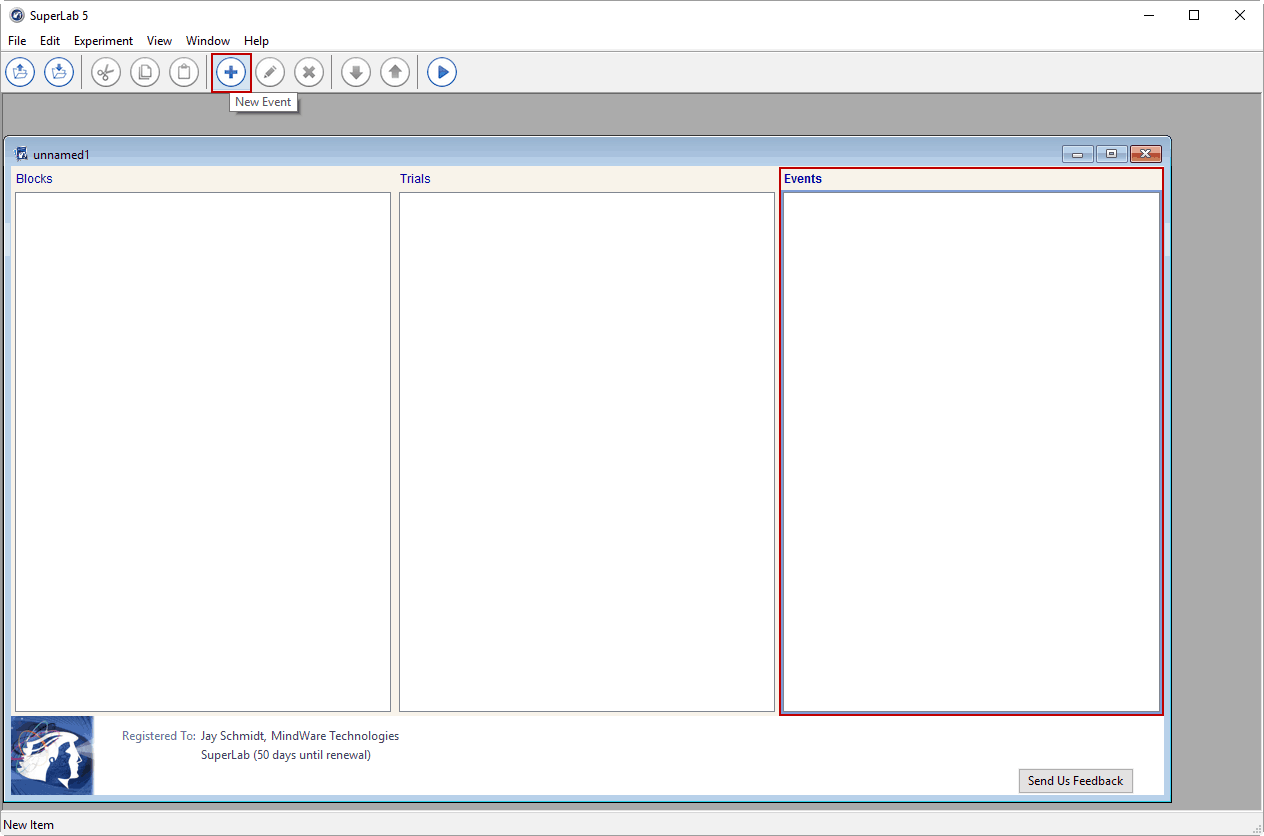
Task: Click the Events column heading
Action: point(803,179)
